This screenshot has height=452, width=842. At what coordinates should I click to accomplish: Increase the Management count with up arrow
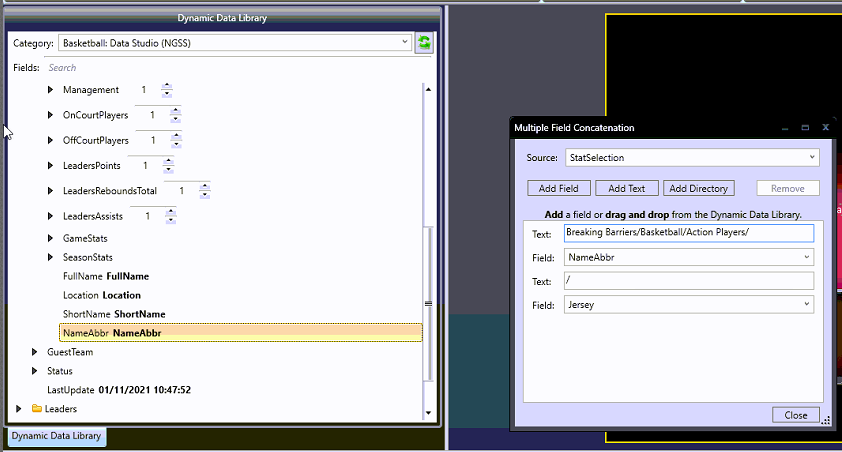pos(167,86)
